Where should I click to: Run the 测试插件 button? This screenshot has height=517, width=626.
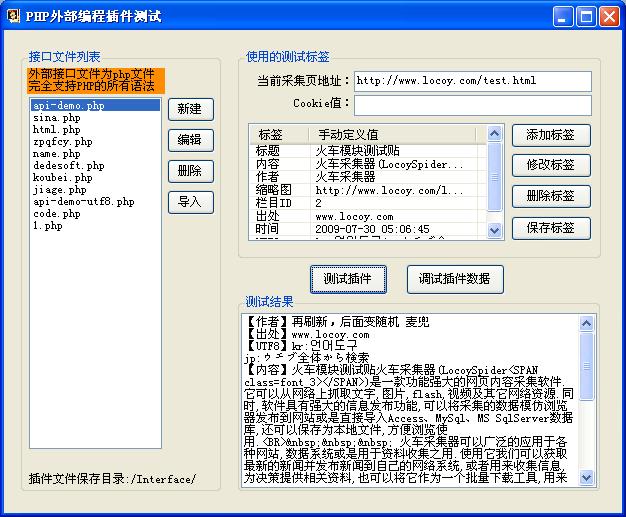click(x=347, y=279)
